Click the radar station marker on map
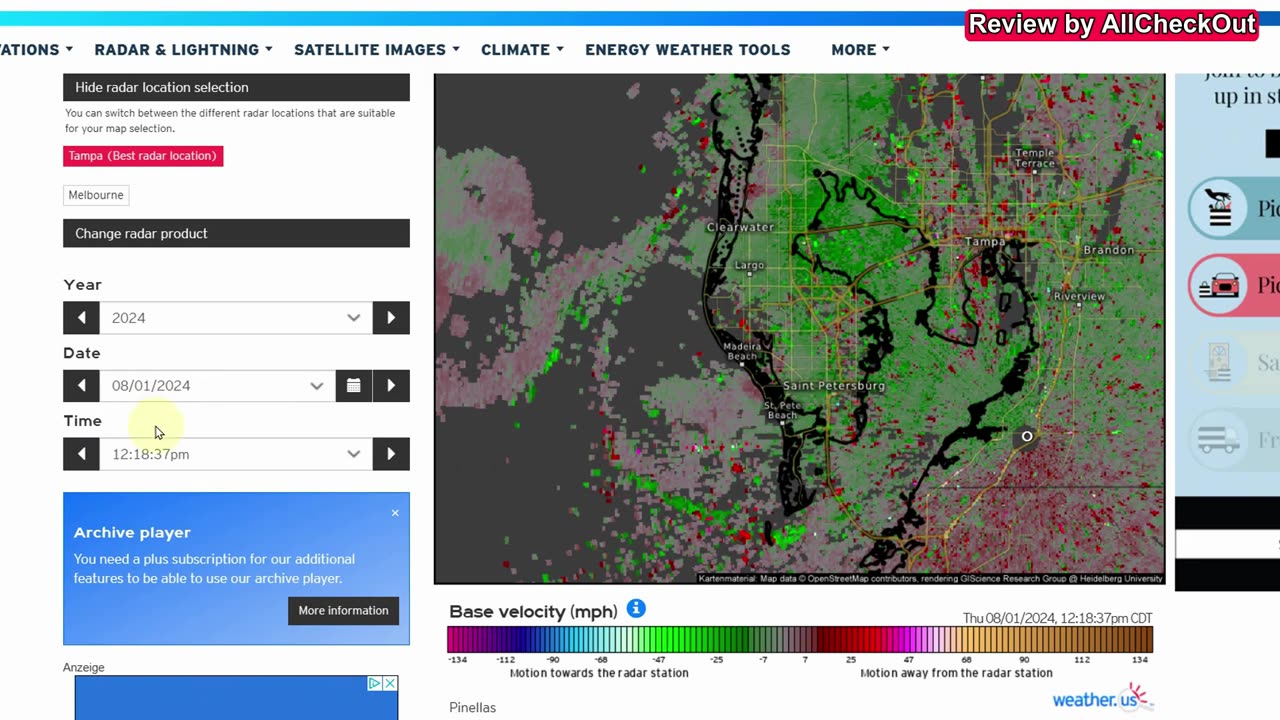The height and width of the screenshot is (720, 1280). click(1027, 437)
